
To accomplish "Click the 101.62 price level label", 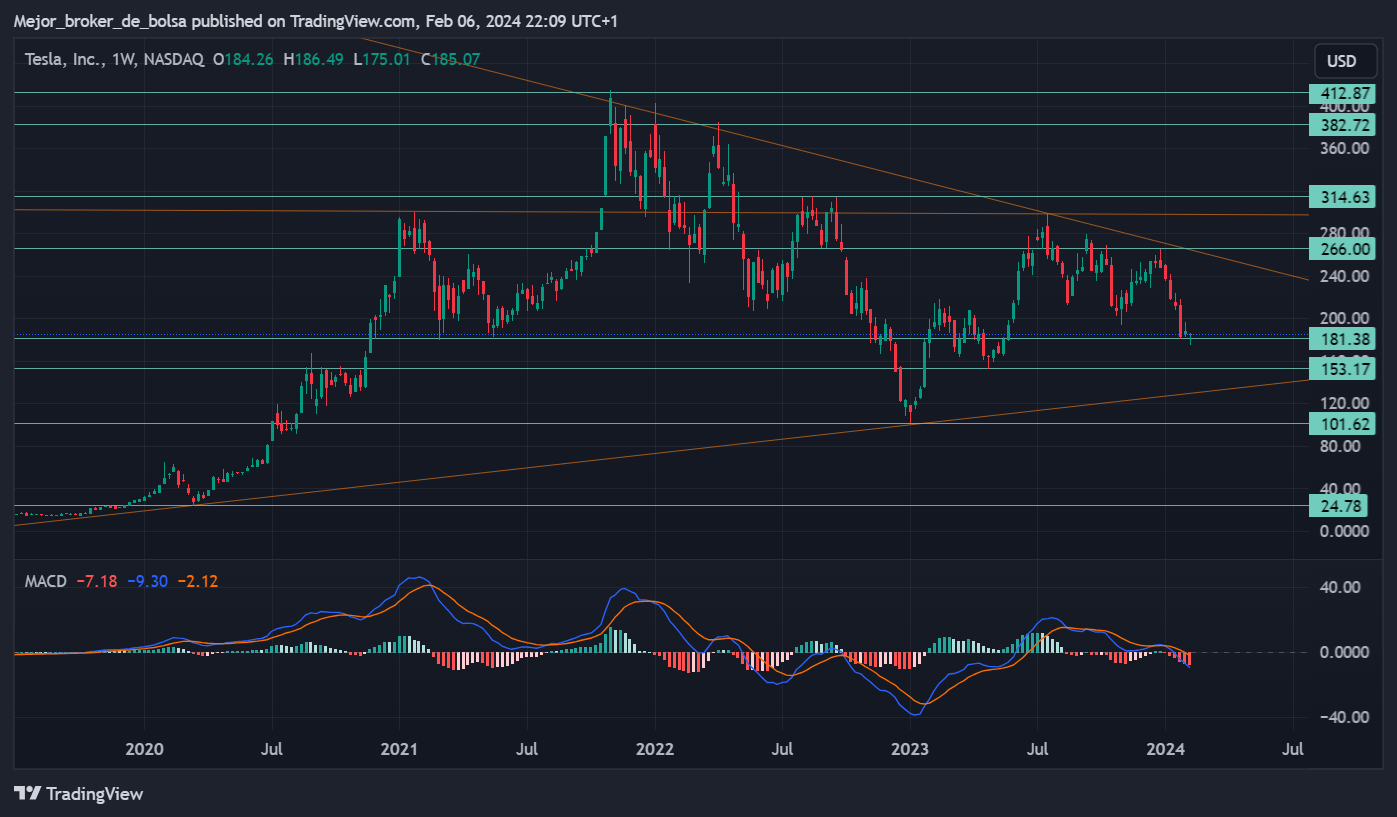I will [1342, 424].
